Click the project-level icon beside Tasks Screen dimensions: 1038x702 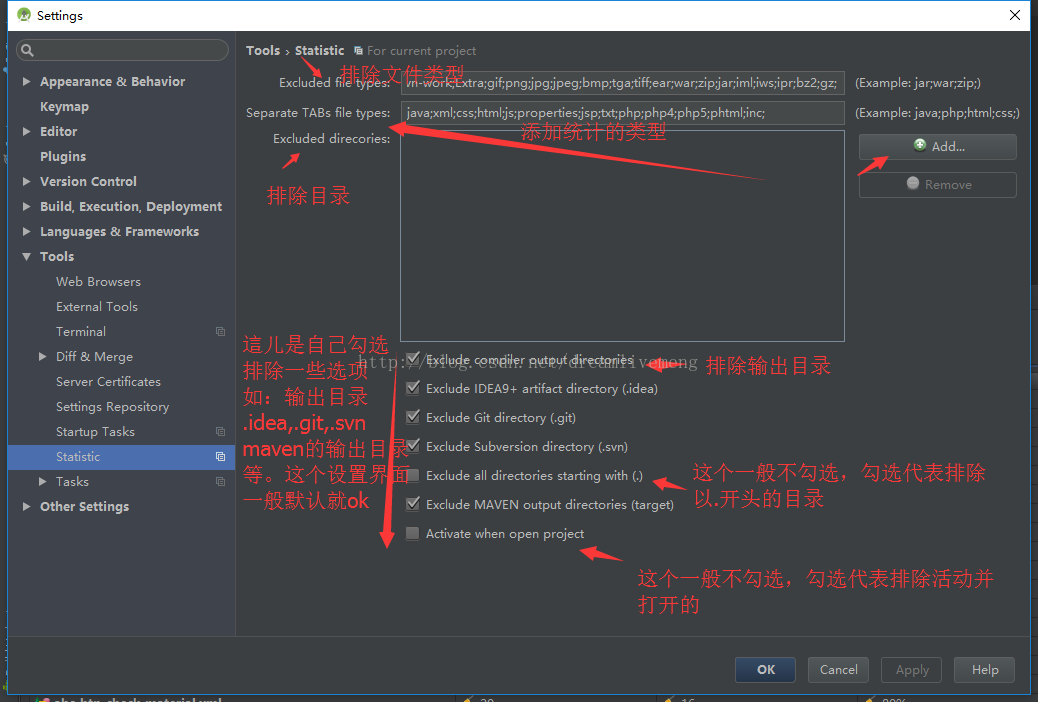point(220,481)
